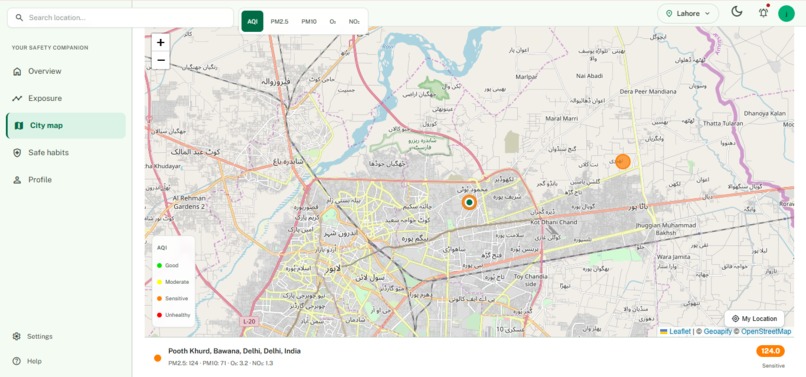Show the NO₂ layer
This screenshot has height=377, width=806.
click(x=354, y=22)
